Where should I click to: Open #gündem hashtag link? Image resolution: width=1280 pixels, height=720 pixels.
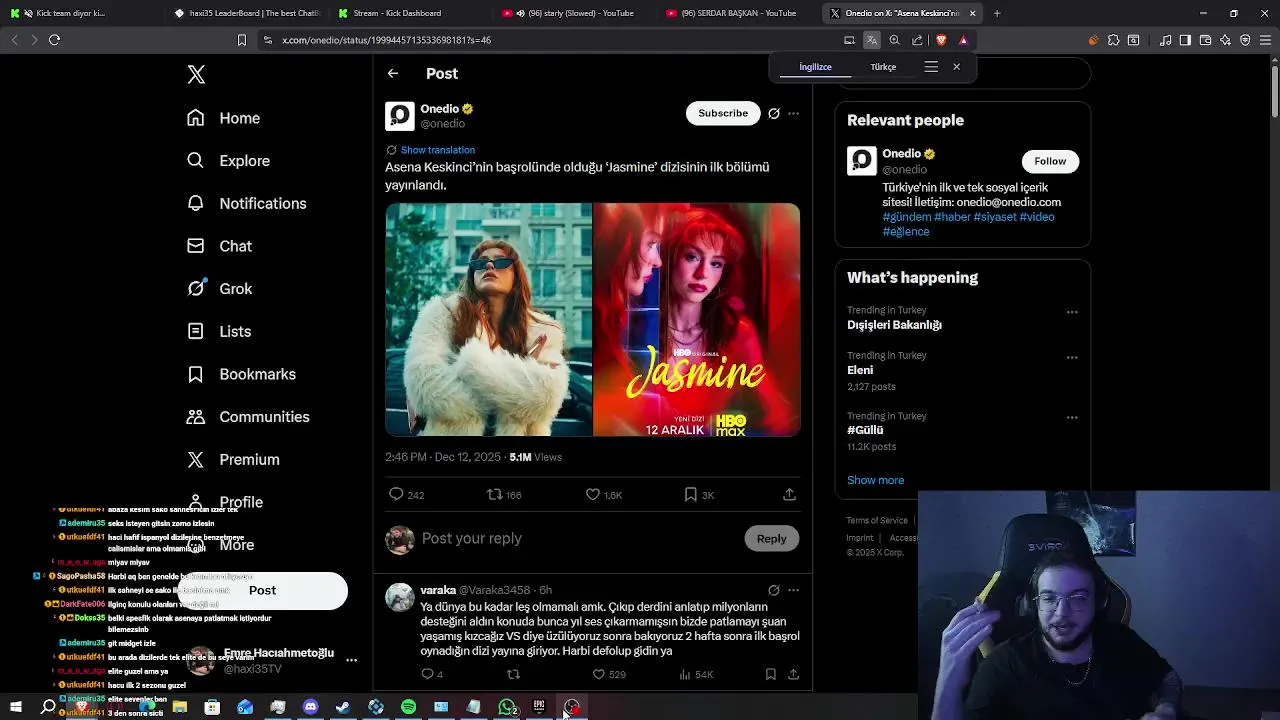click(x=907, y=217)
